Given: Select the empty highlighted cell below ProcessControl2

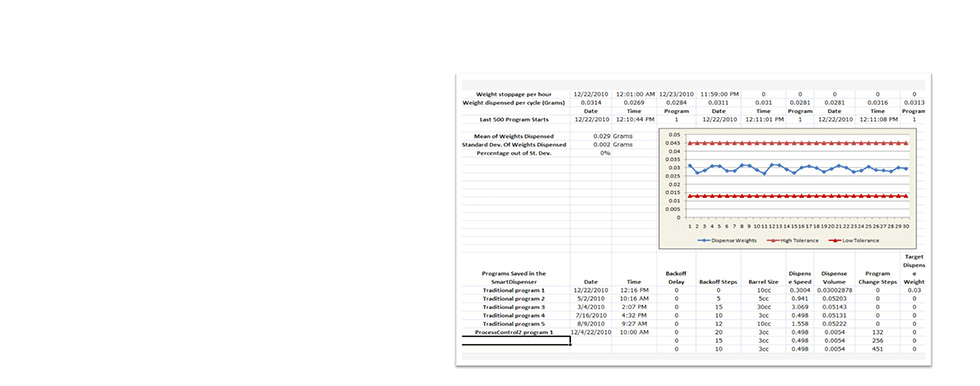Looking at the screenshot, I should pyautogui.click(x=516, y=340).
